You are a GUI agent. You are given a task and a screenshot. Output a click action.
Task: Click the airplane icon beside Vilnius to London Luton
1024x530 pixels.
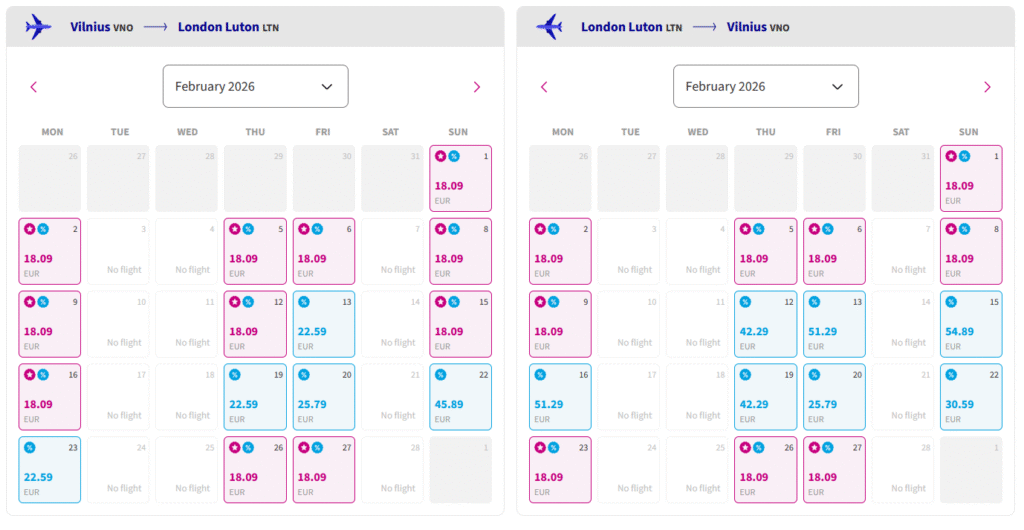coord(39,27)
